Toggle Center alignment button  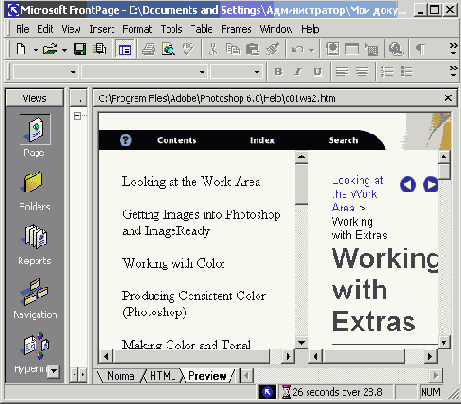point(362,72)
